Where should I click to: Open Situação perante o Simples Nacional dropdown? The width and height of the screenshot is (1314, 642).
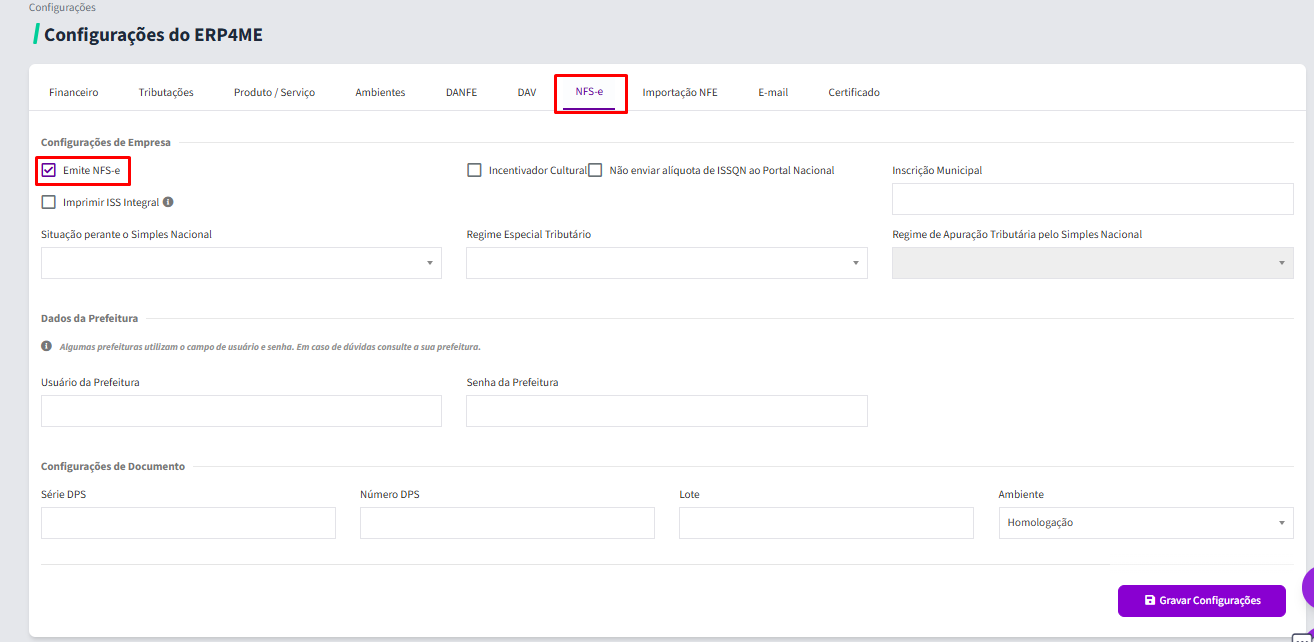tap(241, 263)
